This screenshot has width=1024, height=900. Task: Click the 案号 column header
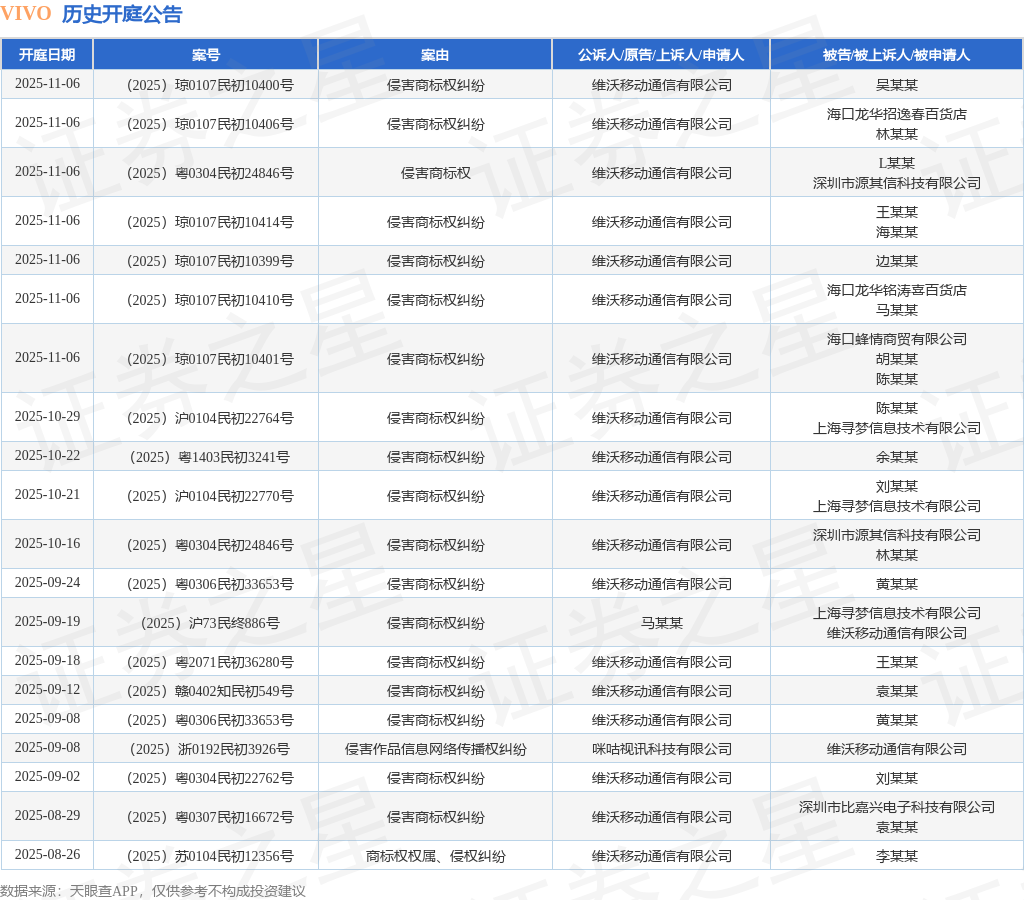tap(206, 55)
